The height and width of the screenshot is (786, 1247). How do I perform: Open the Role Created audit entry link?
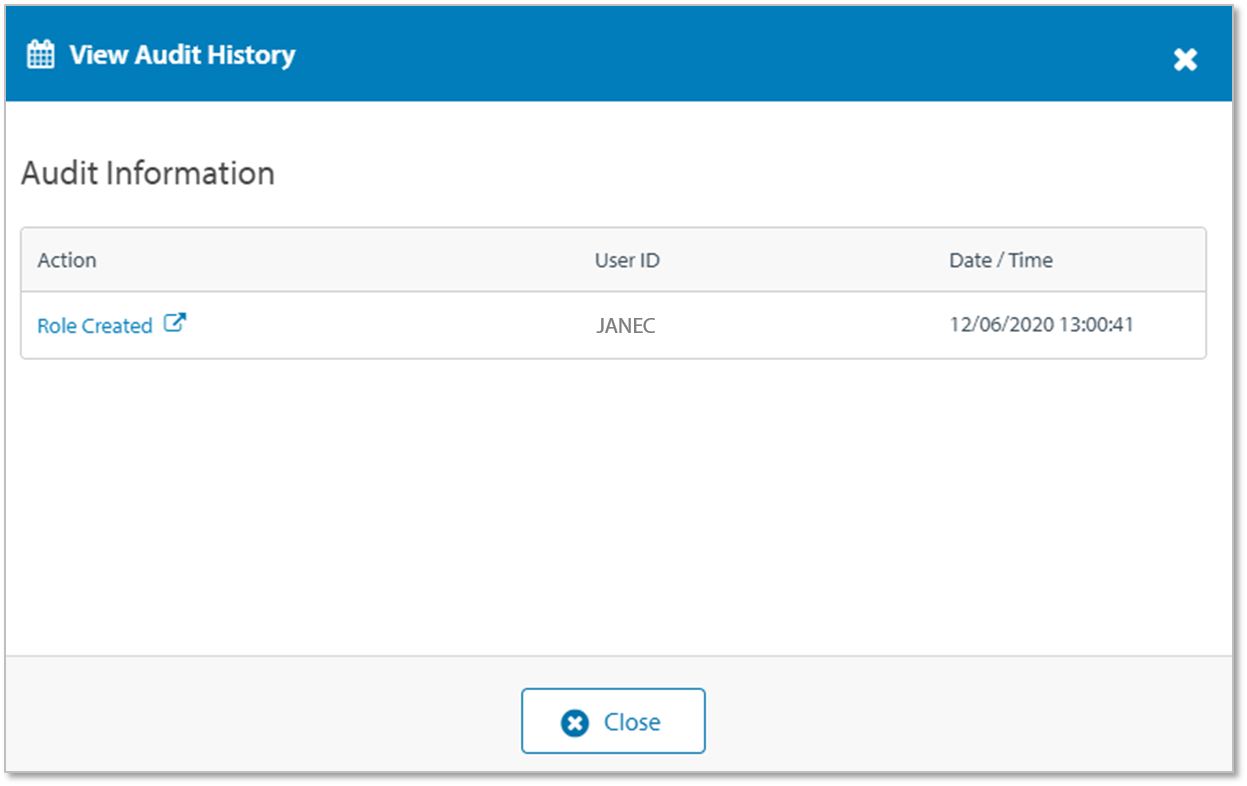(95, 326)
